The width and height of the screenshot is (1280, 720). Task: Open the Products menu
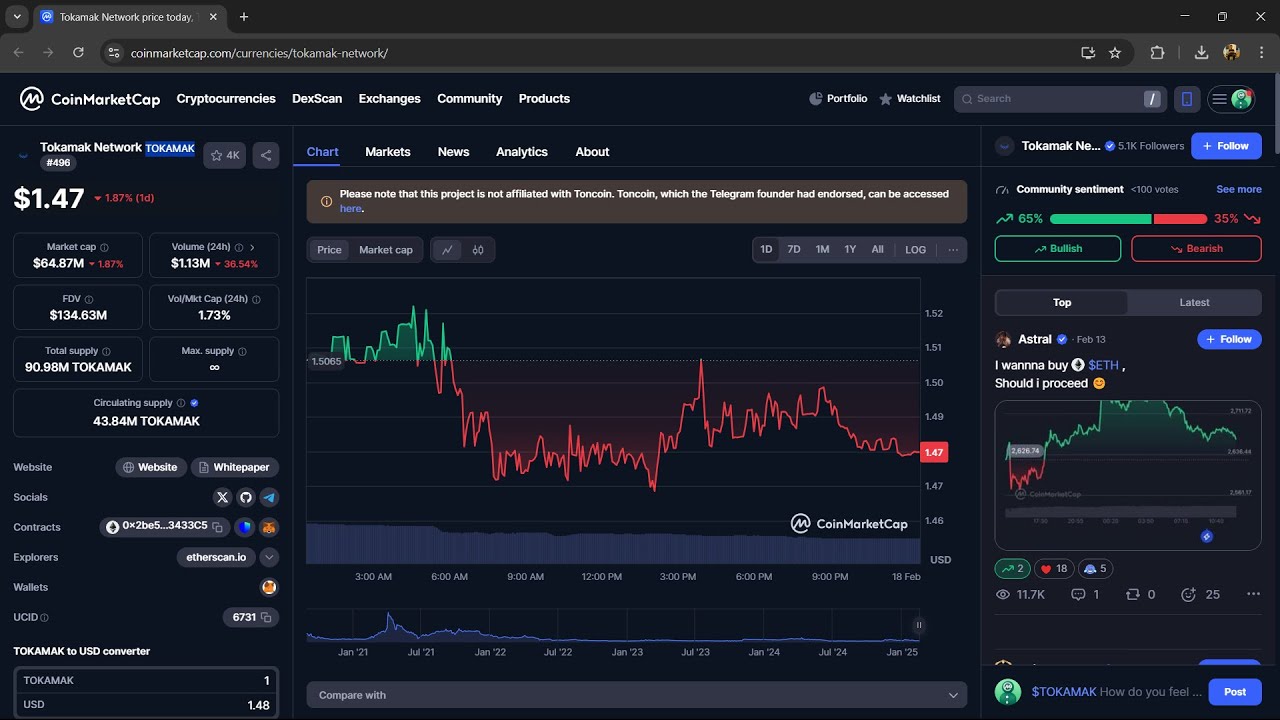point(544,99)
